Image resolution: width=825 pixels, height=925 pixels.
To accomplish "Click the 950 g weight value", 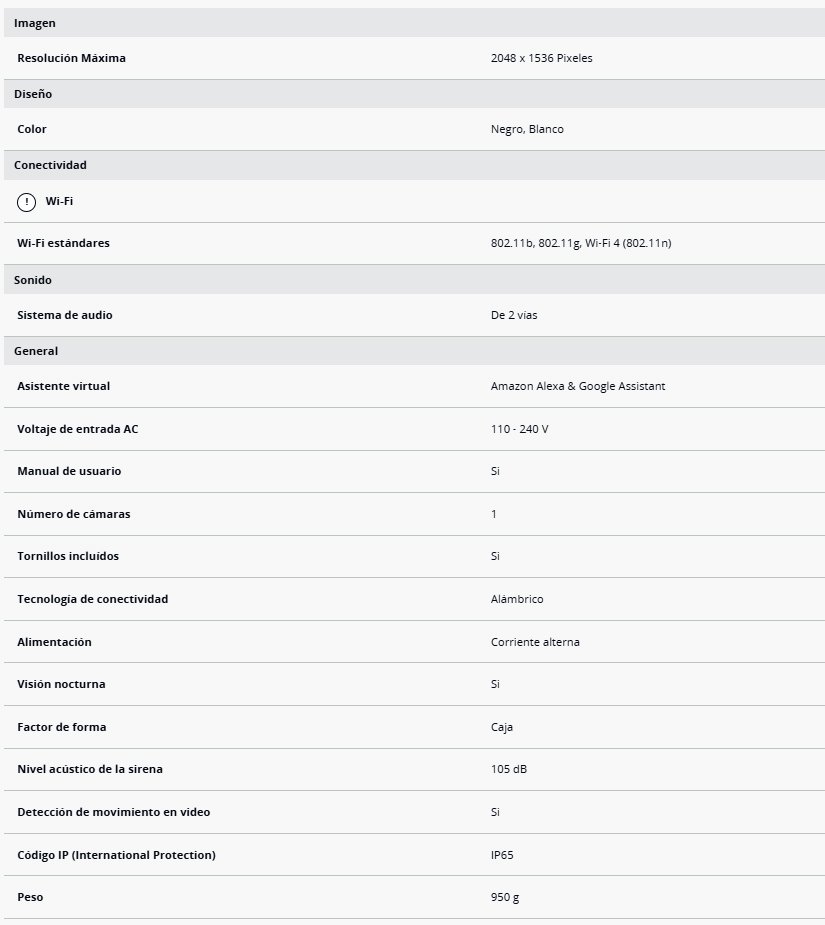I will click(x=505, y=897).
